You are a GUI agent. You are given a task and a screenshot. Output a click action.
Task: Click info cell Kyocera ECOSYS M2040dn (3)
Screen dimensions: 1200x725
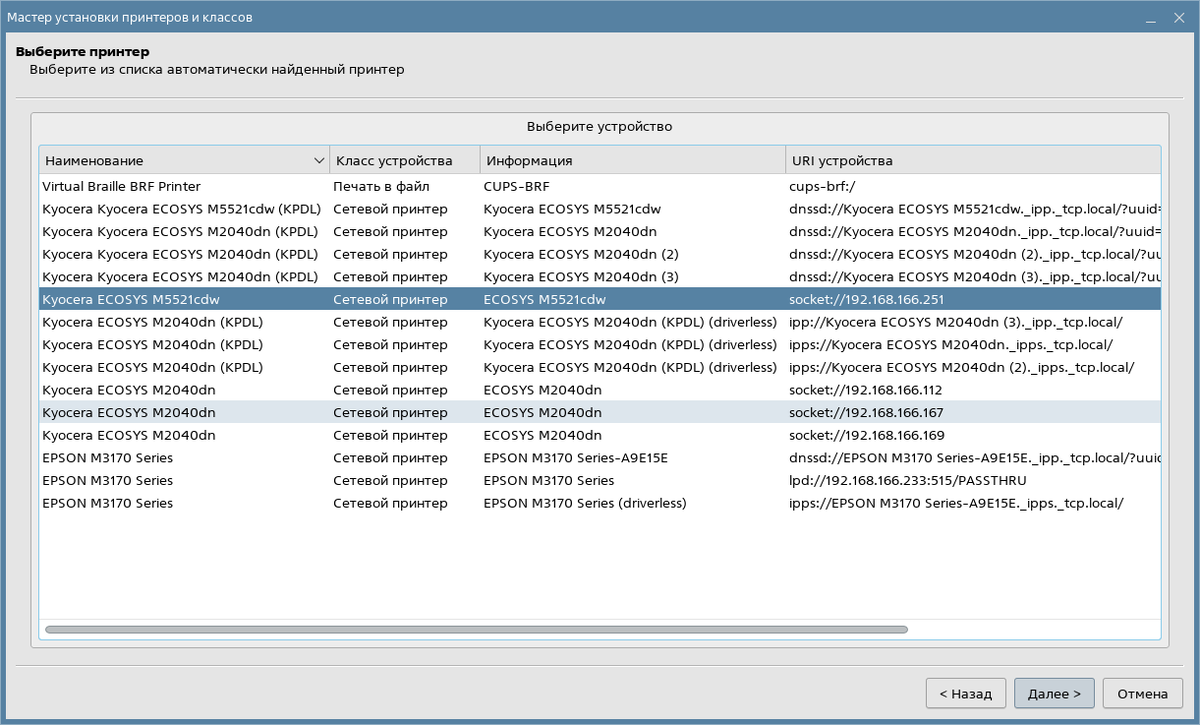[581, 277]
